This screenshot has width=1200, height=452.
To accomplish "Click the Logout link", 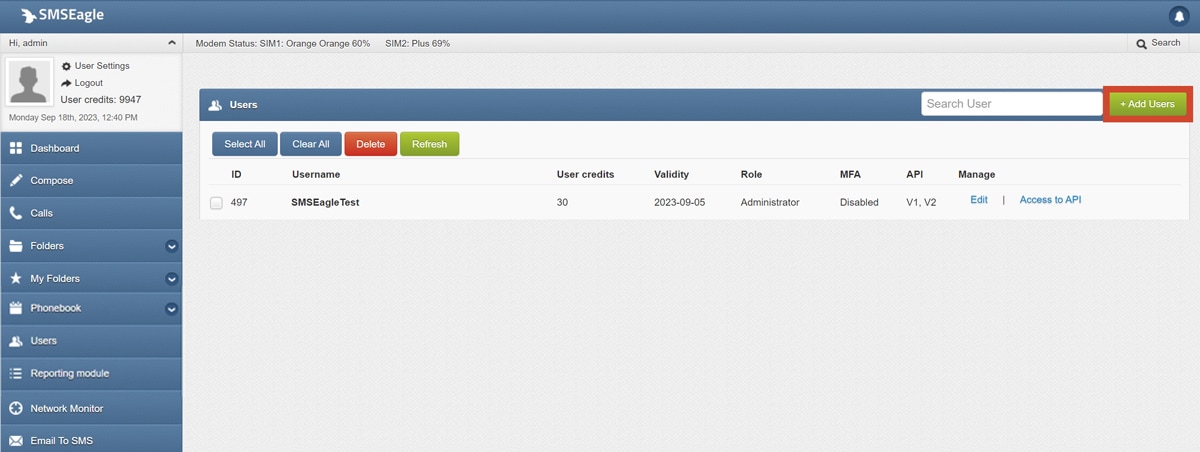I will point(89,83).
